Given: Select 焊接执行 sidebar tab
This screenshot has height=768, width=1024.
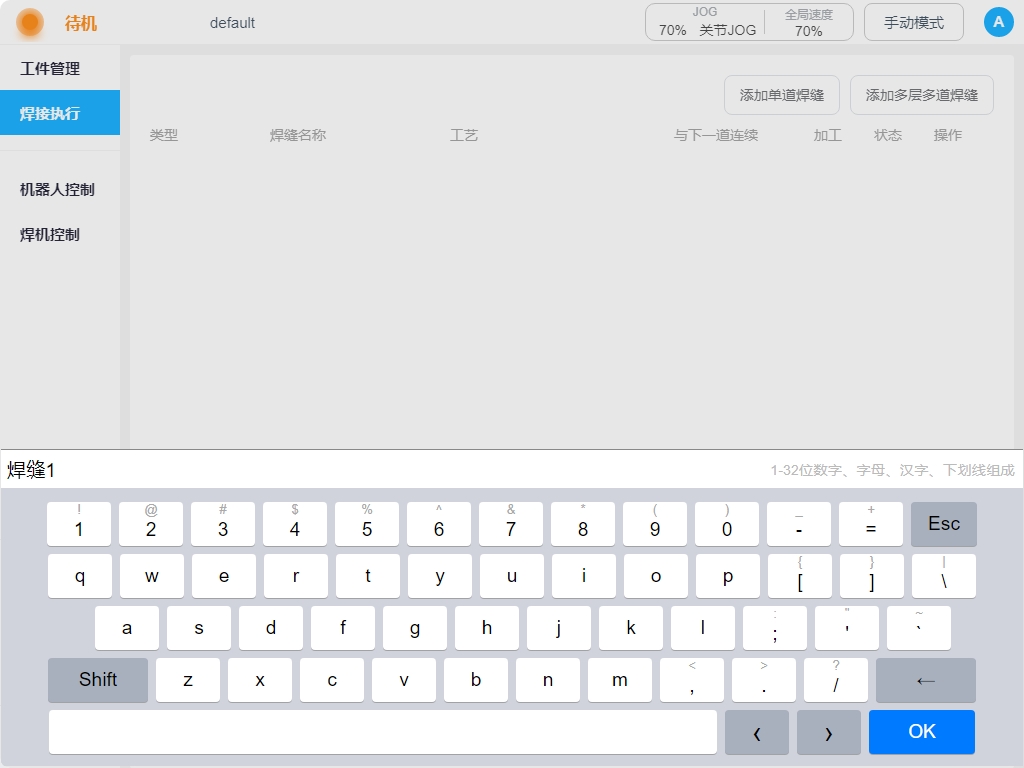Looking at the screenshot, I should [50, 113].
